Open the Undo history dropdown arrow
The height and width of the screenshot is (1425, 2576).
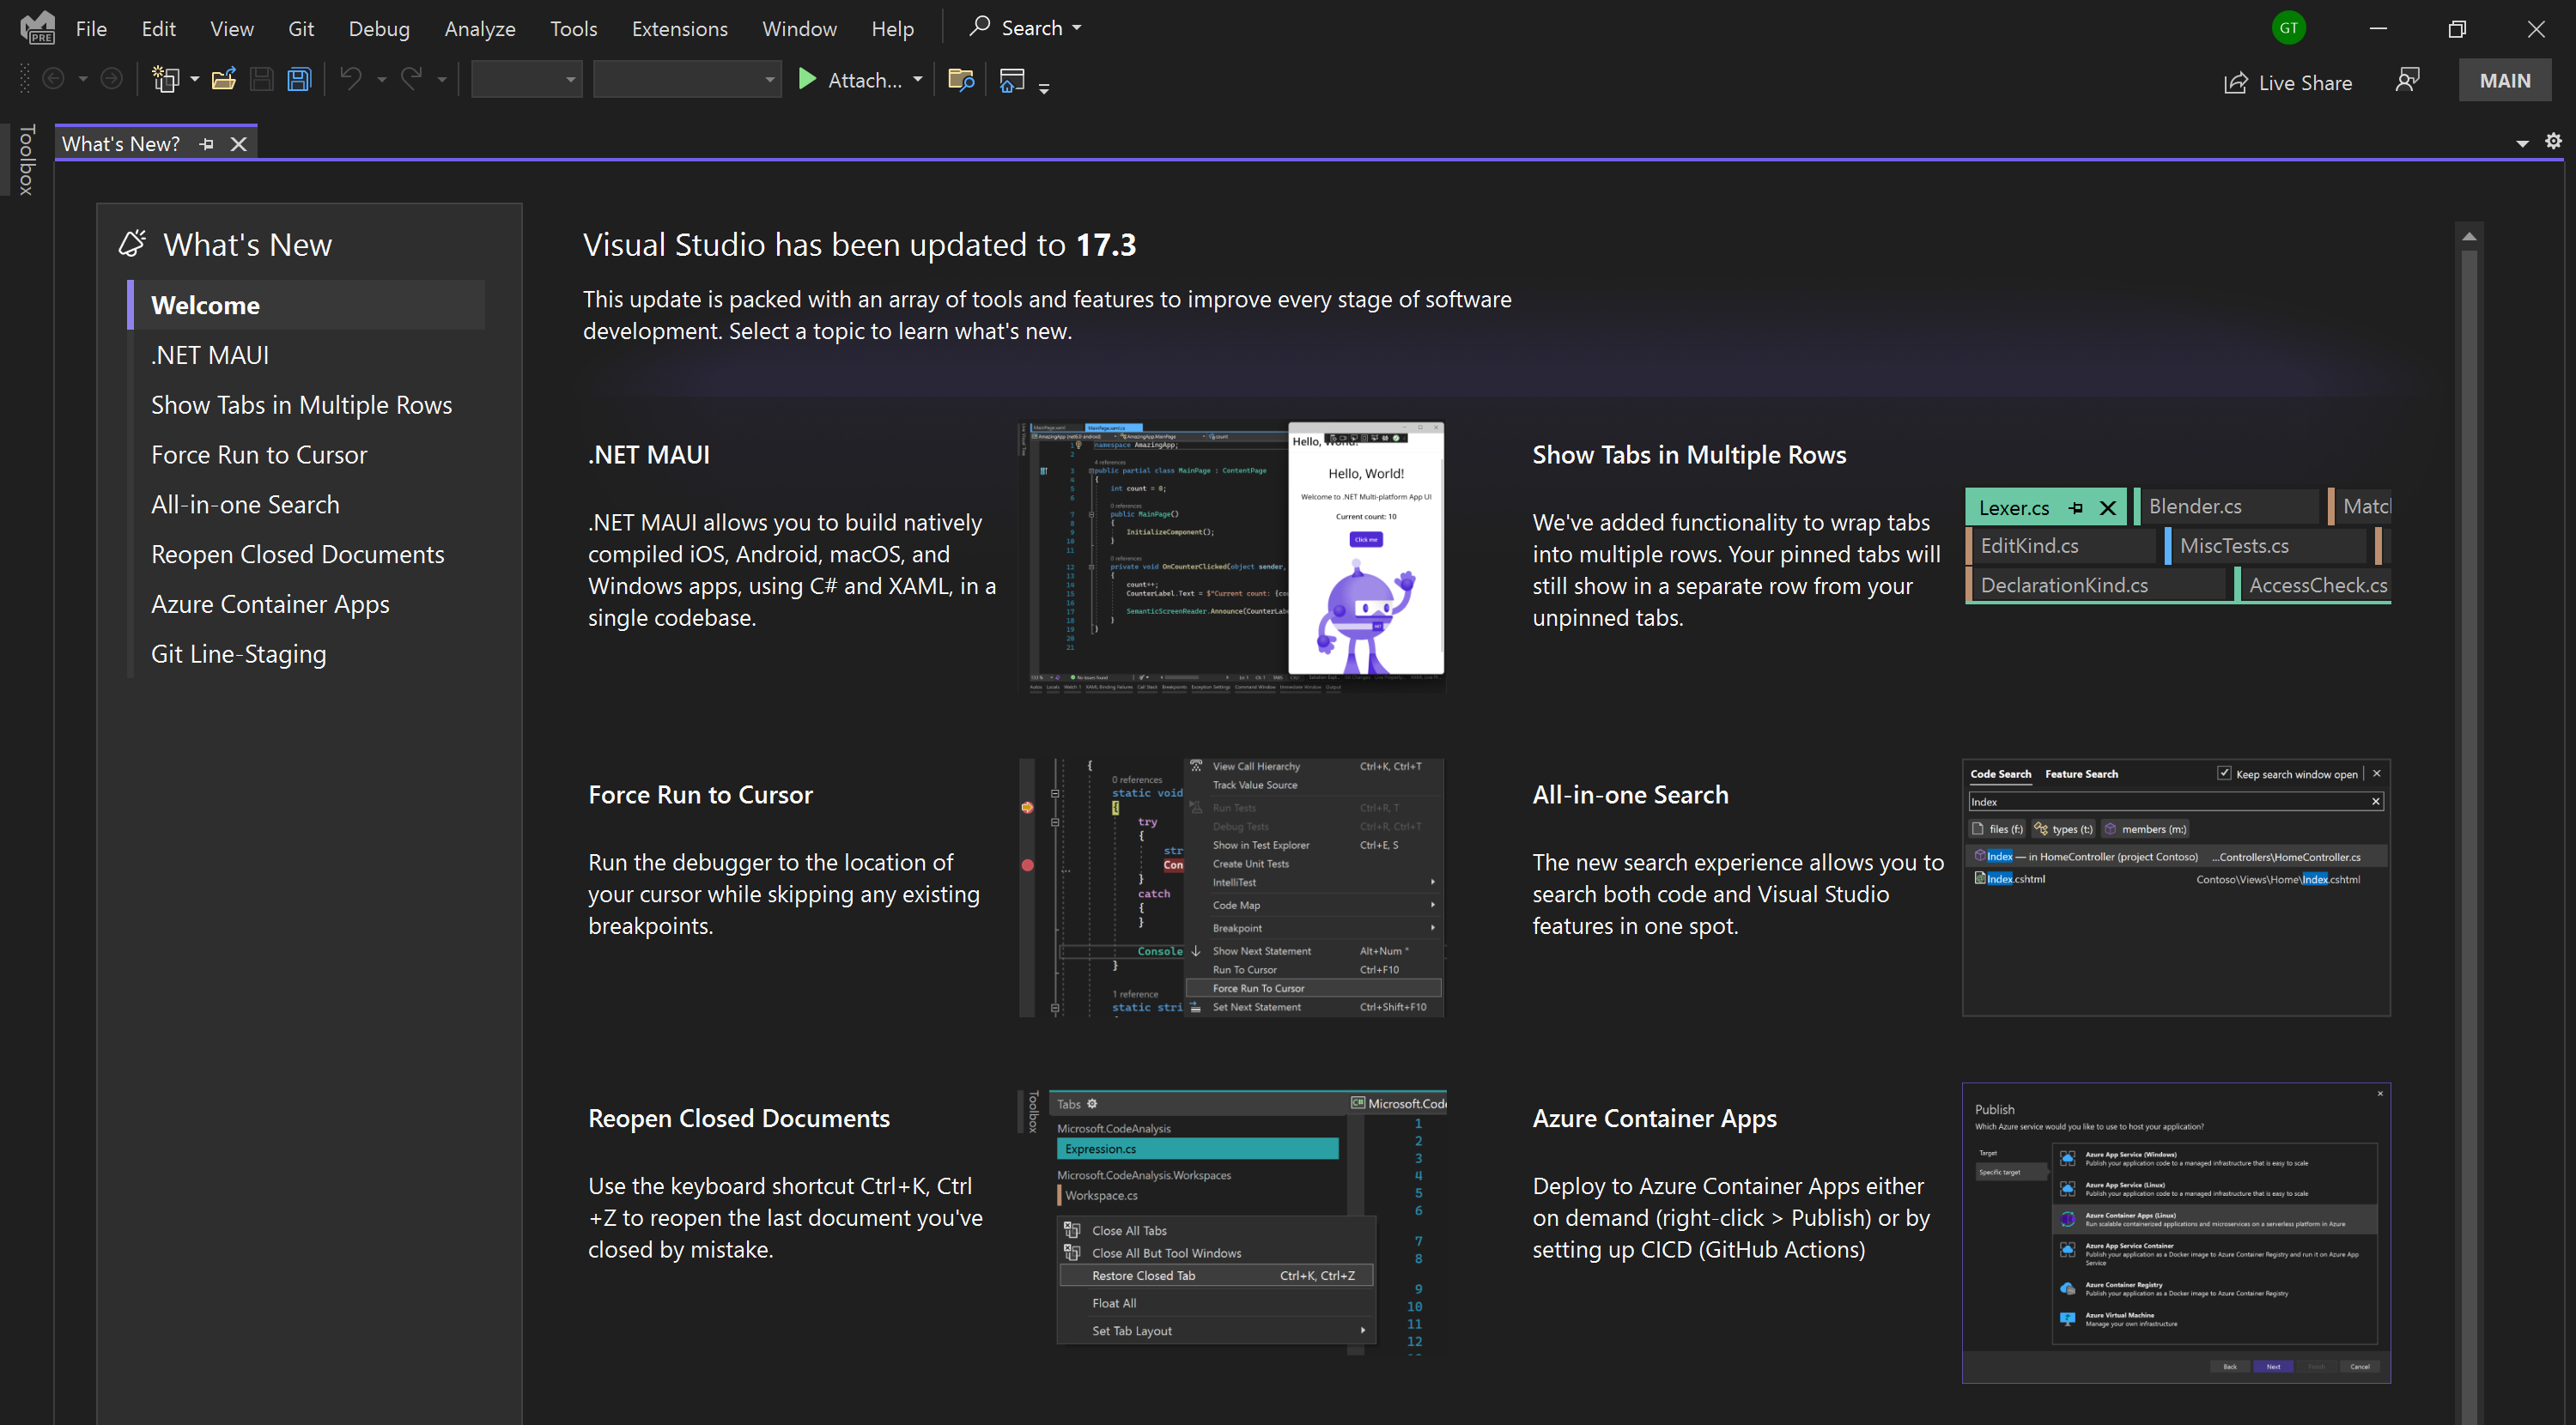[x=381, y=78]
